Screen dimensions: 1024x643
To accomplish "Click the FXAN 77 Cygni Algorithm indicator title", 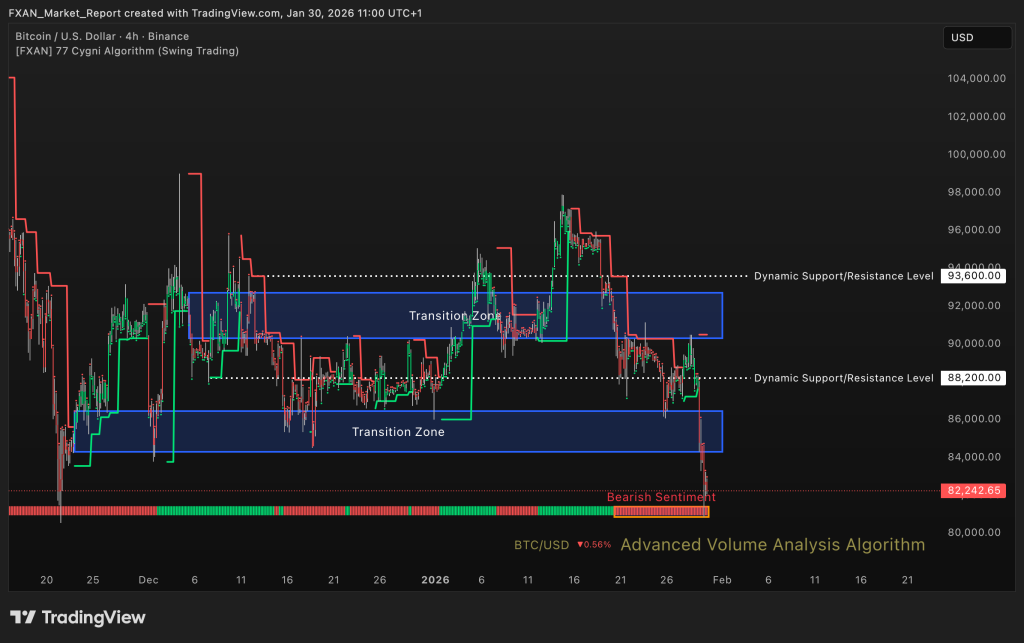I will (x=127, y=50).
